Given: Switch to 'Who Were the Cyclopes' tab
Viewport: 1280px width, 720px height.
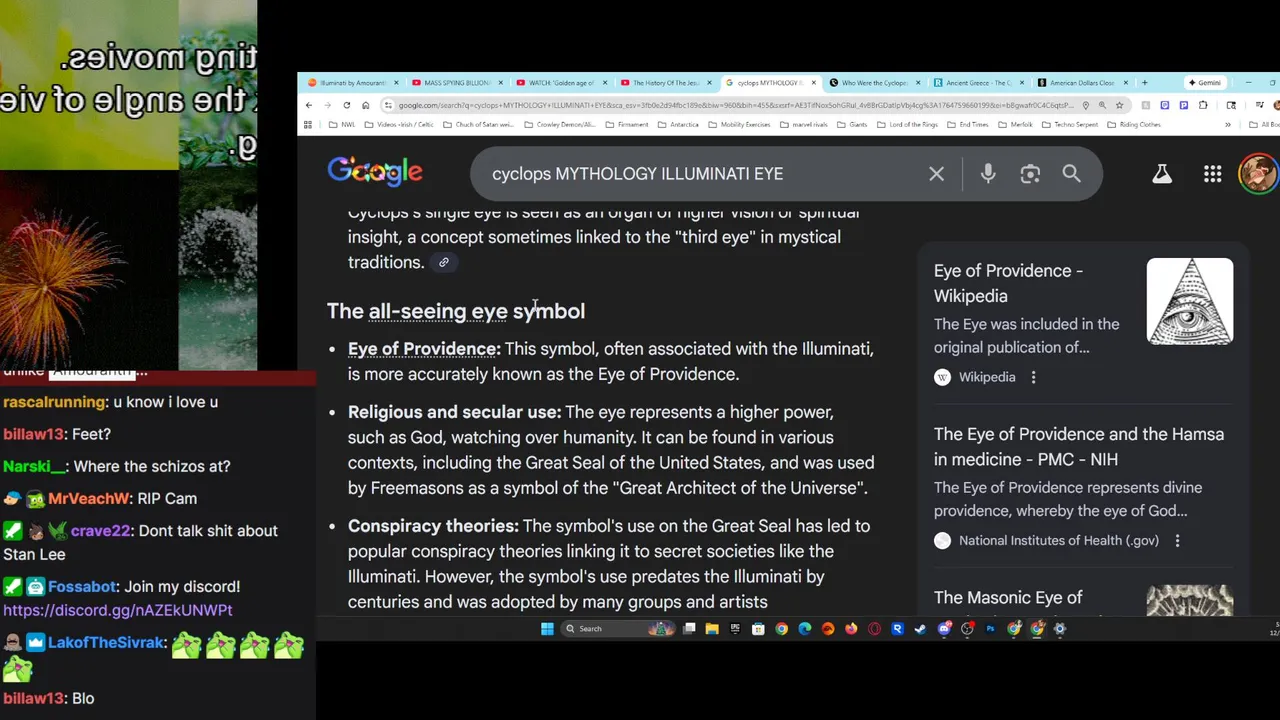Looking at the screenshot, I should 873,83.
